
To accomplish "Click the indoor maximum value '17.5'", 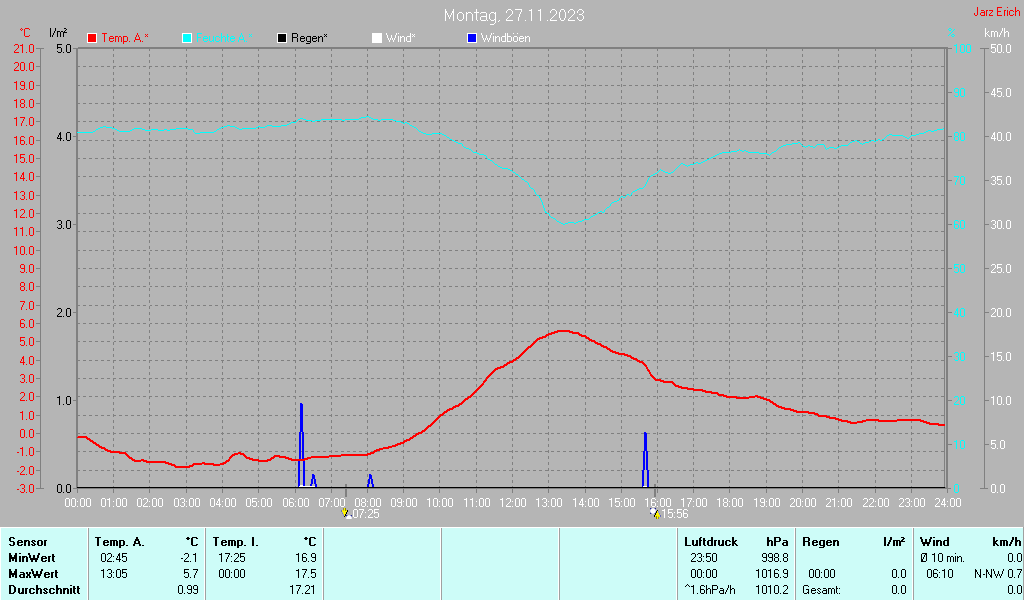I will click(x=306, y=574).
